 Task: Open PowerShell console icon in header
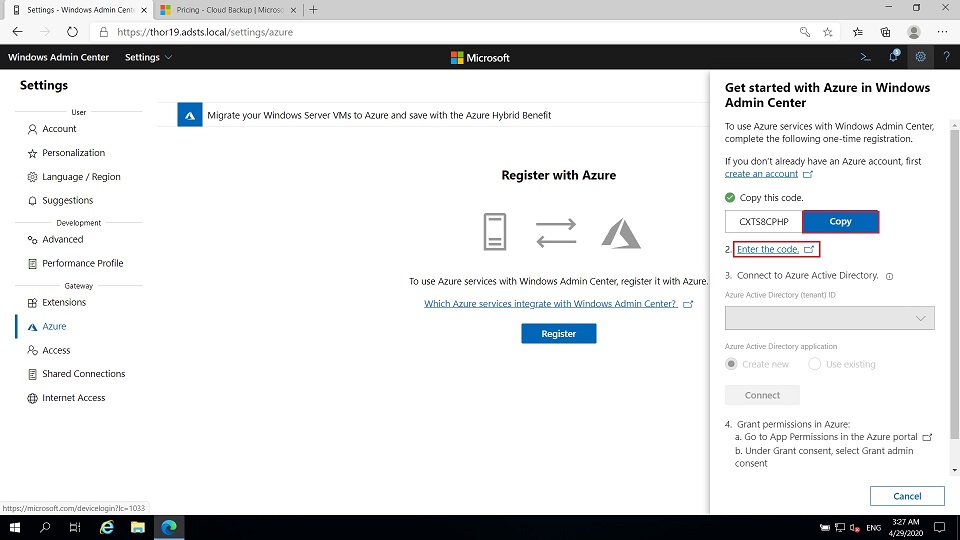point(865,57)
